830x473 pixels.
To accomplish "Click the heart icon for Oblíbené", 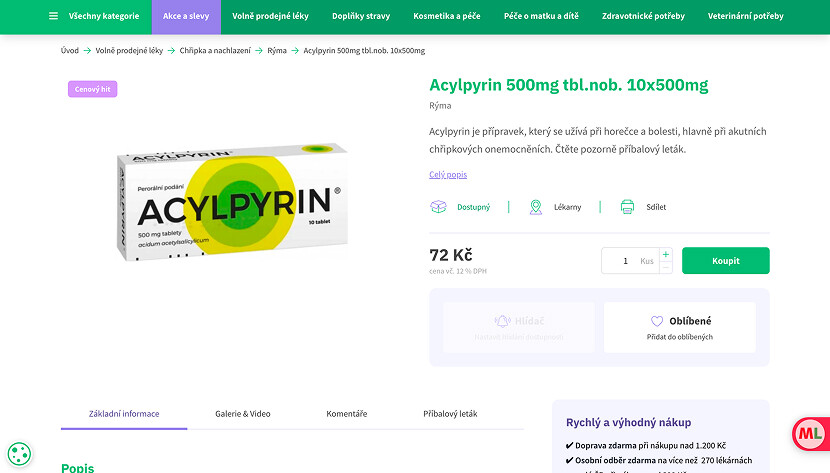I will pos(657,321).
